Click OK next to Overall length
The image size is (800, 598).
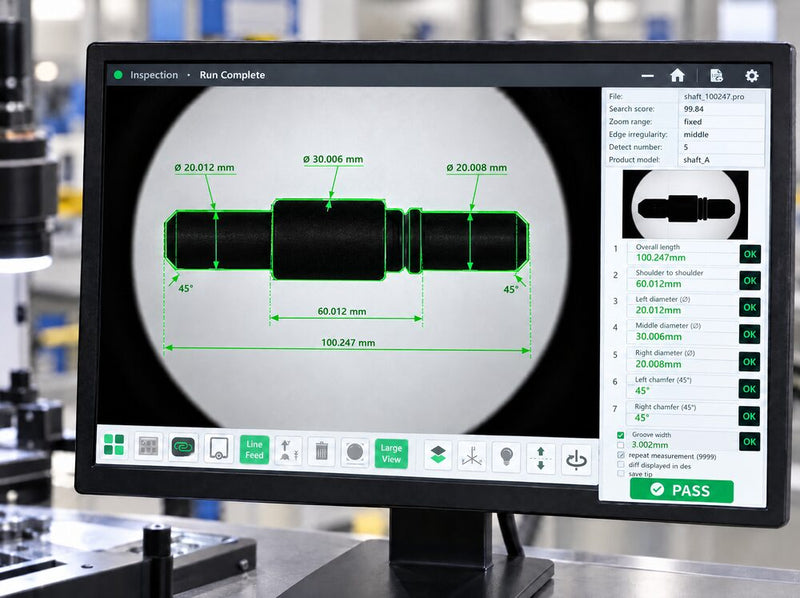(x=750, y=254)
